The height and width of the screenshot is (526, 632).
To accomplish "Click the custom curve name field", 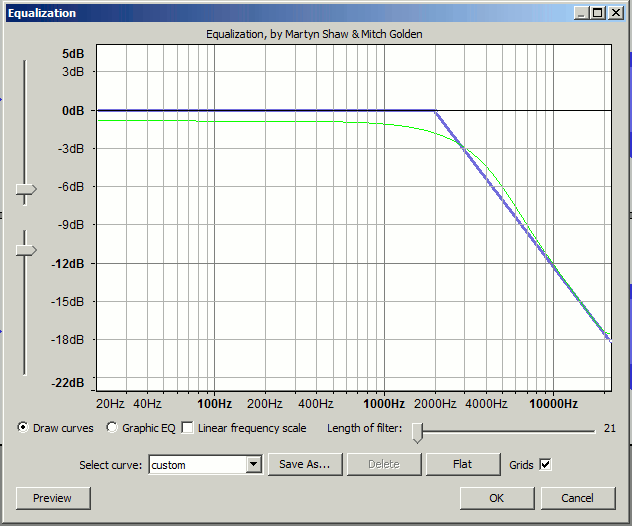I will (x=196, y=464).
